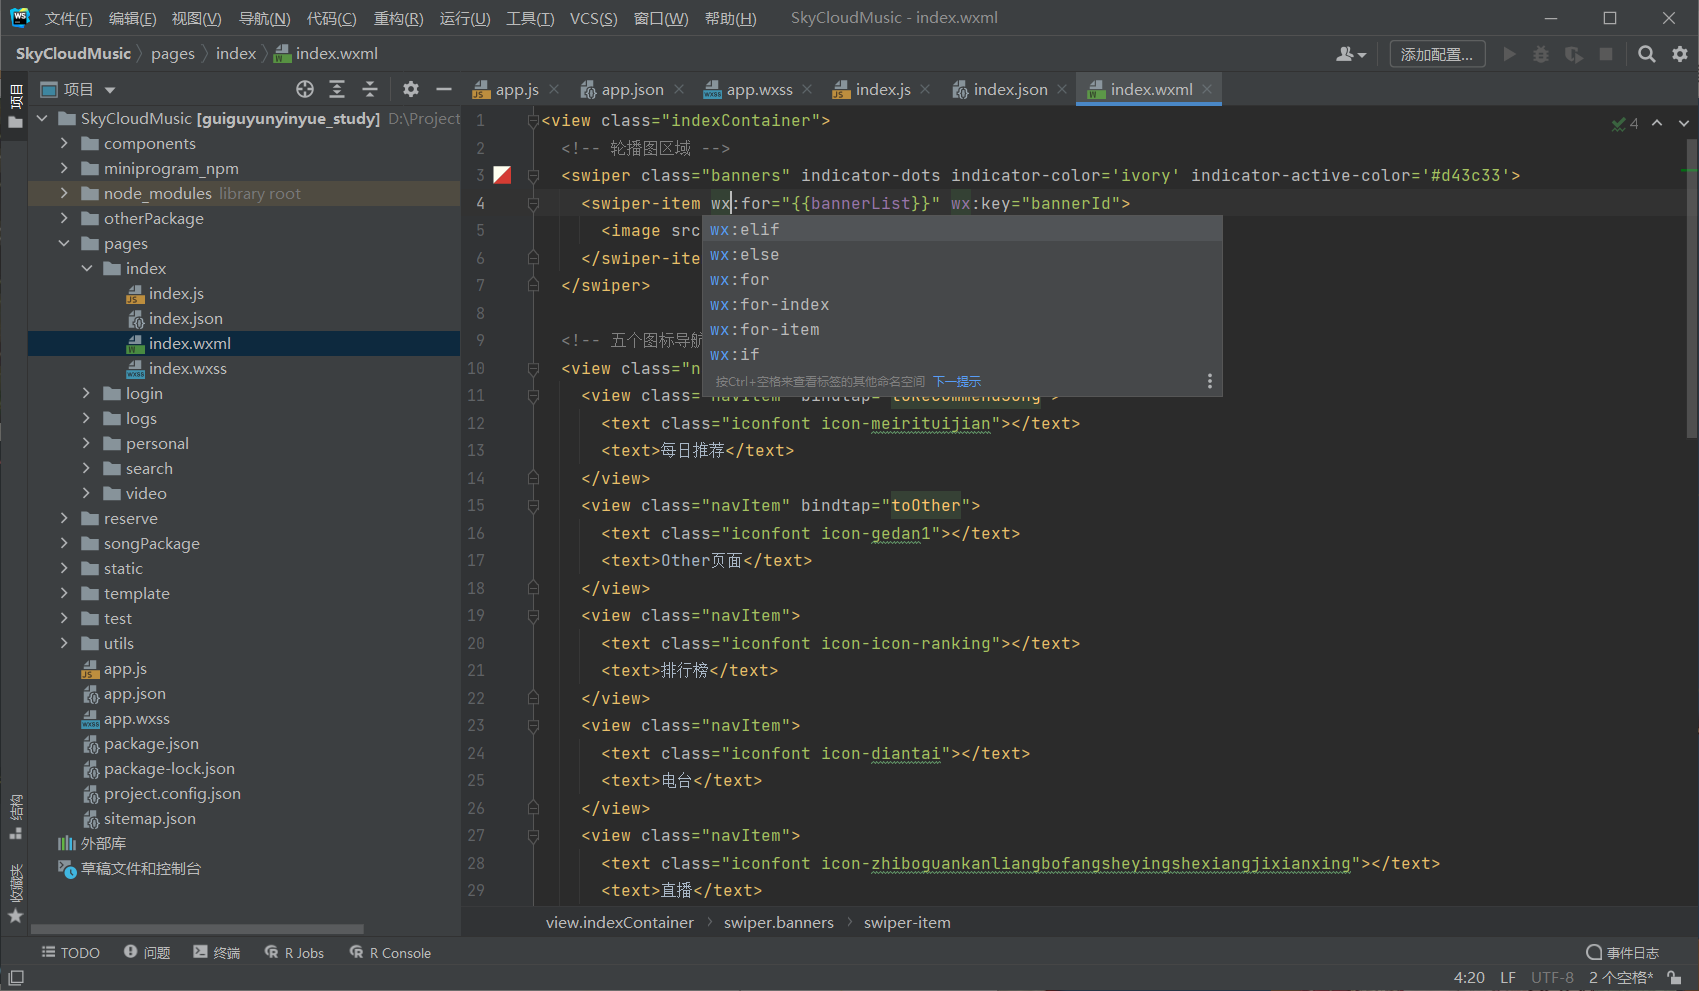Expand the utils folder
Viewport: 1699px width, 991px height.
(x=64, y=643)
